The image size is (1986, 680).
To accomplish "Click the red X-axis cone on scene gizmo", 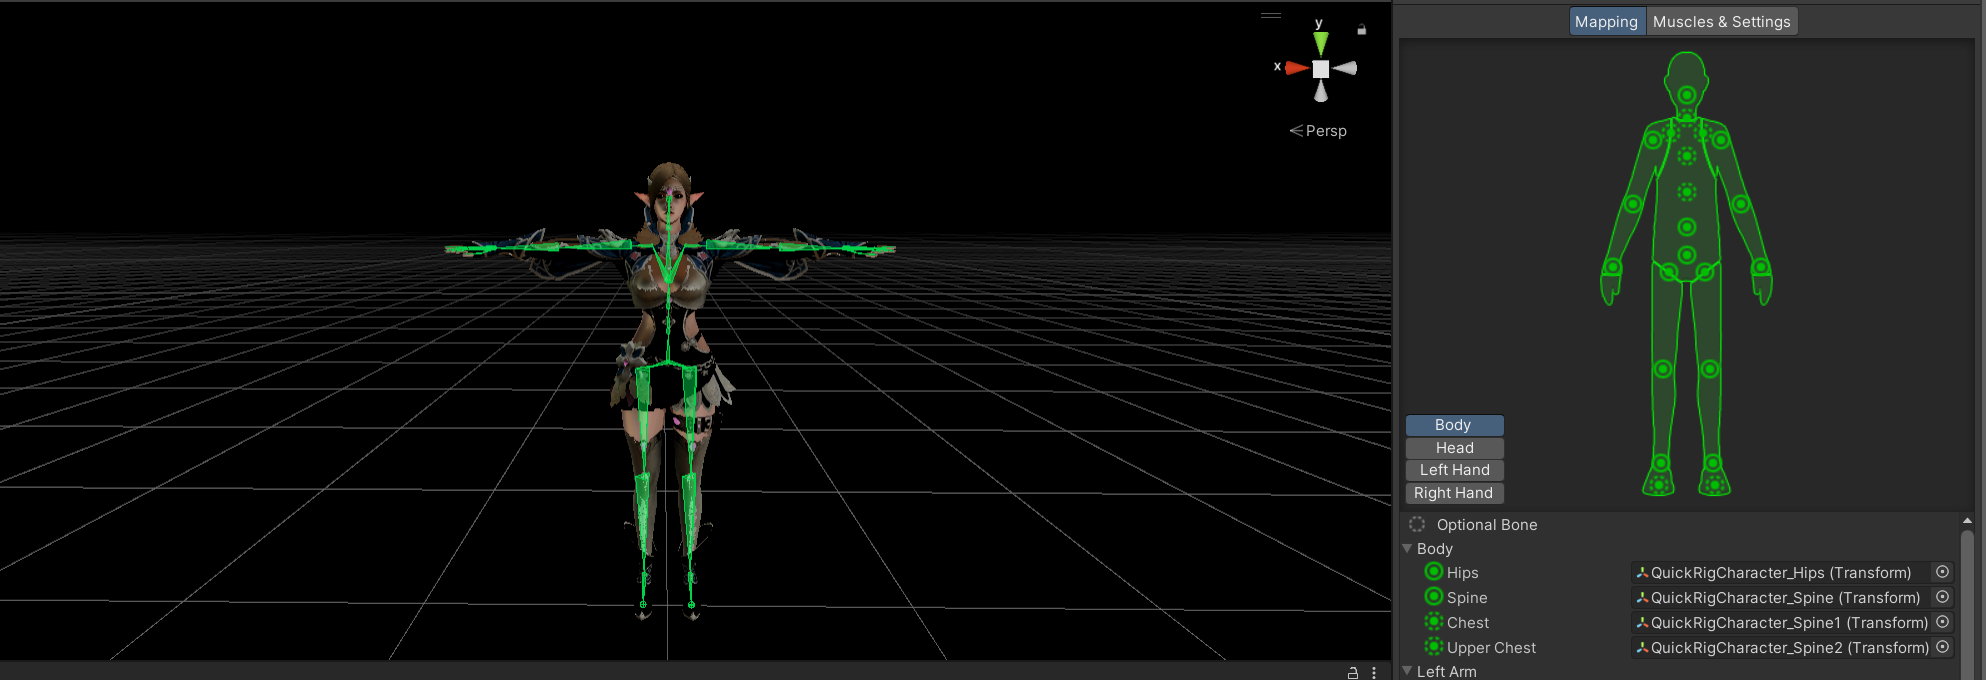I will click(x=1297, y=68).
